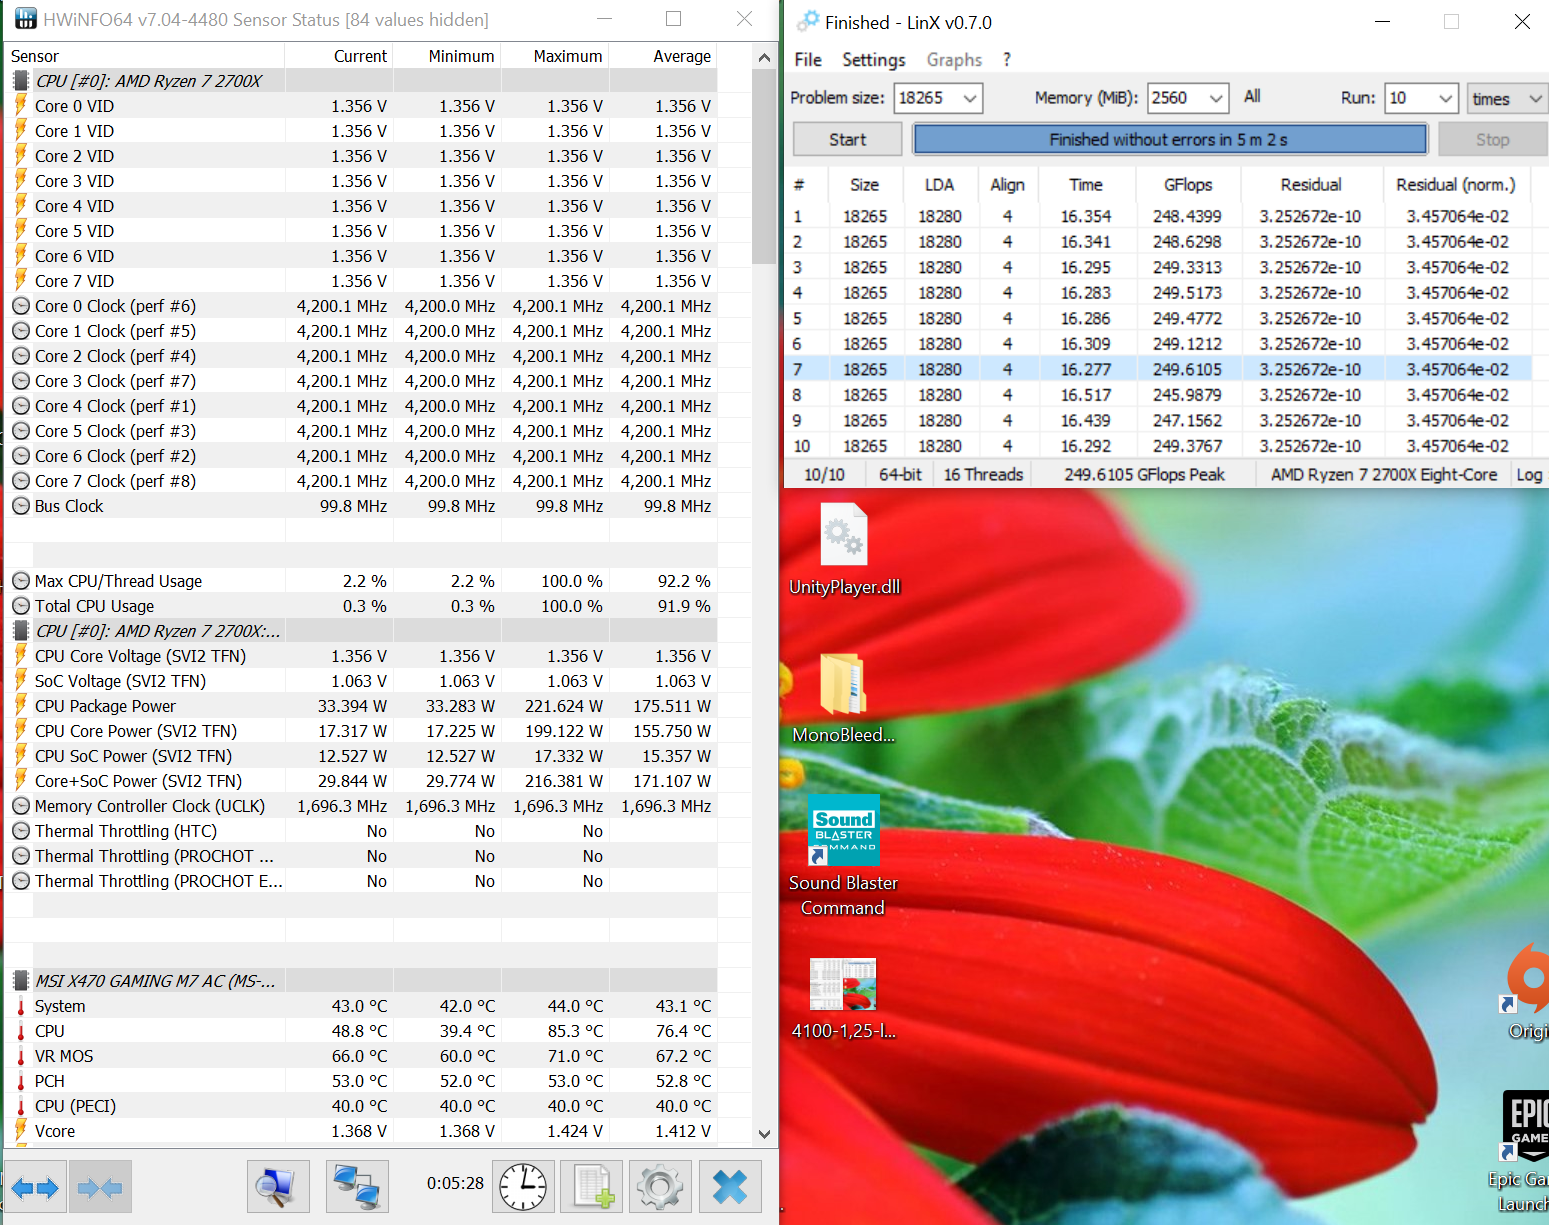Select Sound Blaster Command desktop shortcut
Screen dimensions: 1549x1225
coord(843,856)
